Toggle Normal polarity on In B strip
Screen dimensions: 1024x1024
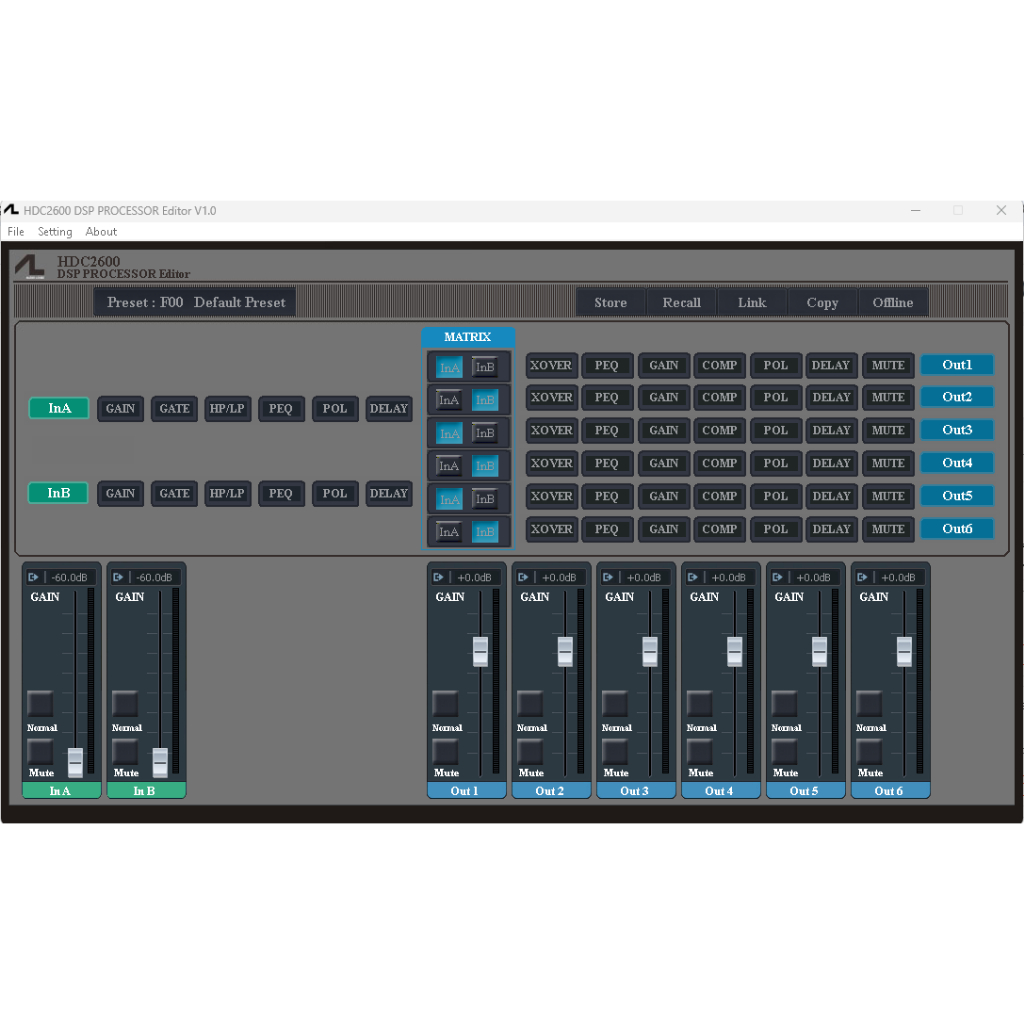[x=125, y=704]
